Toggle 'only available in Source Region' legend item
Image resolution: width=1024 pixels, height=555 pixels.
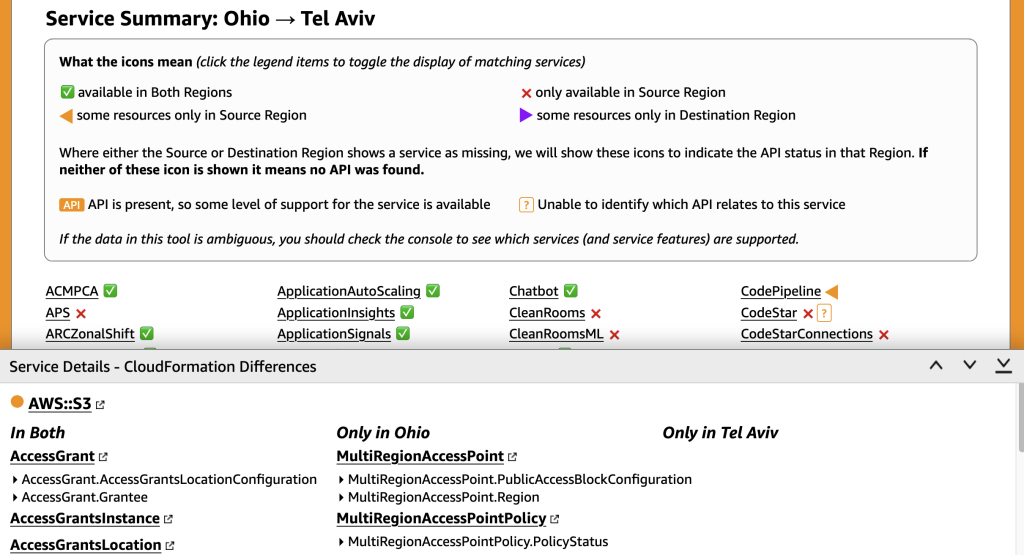point(623,92)
